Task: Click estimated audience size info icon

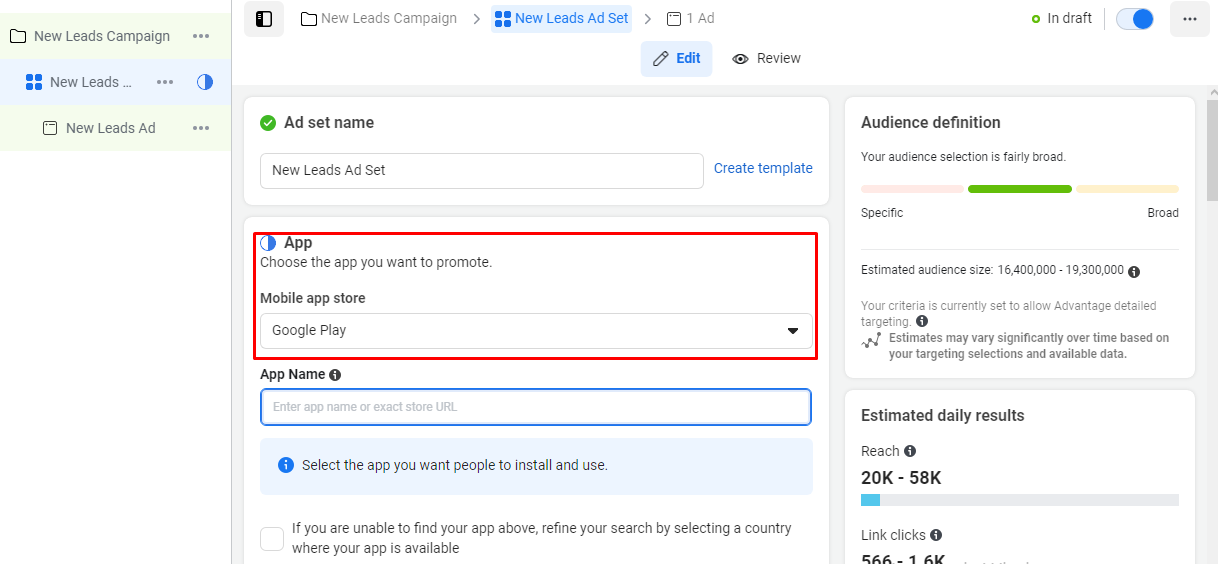Action: [x=1134, y=271]
